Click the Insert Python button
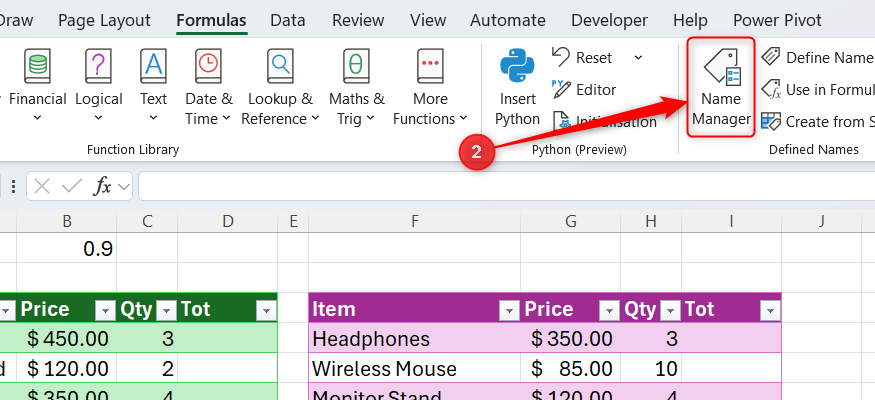The width and height of the screenshot is (875, 400). [517, 86]
